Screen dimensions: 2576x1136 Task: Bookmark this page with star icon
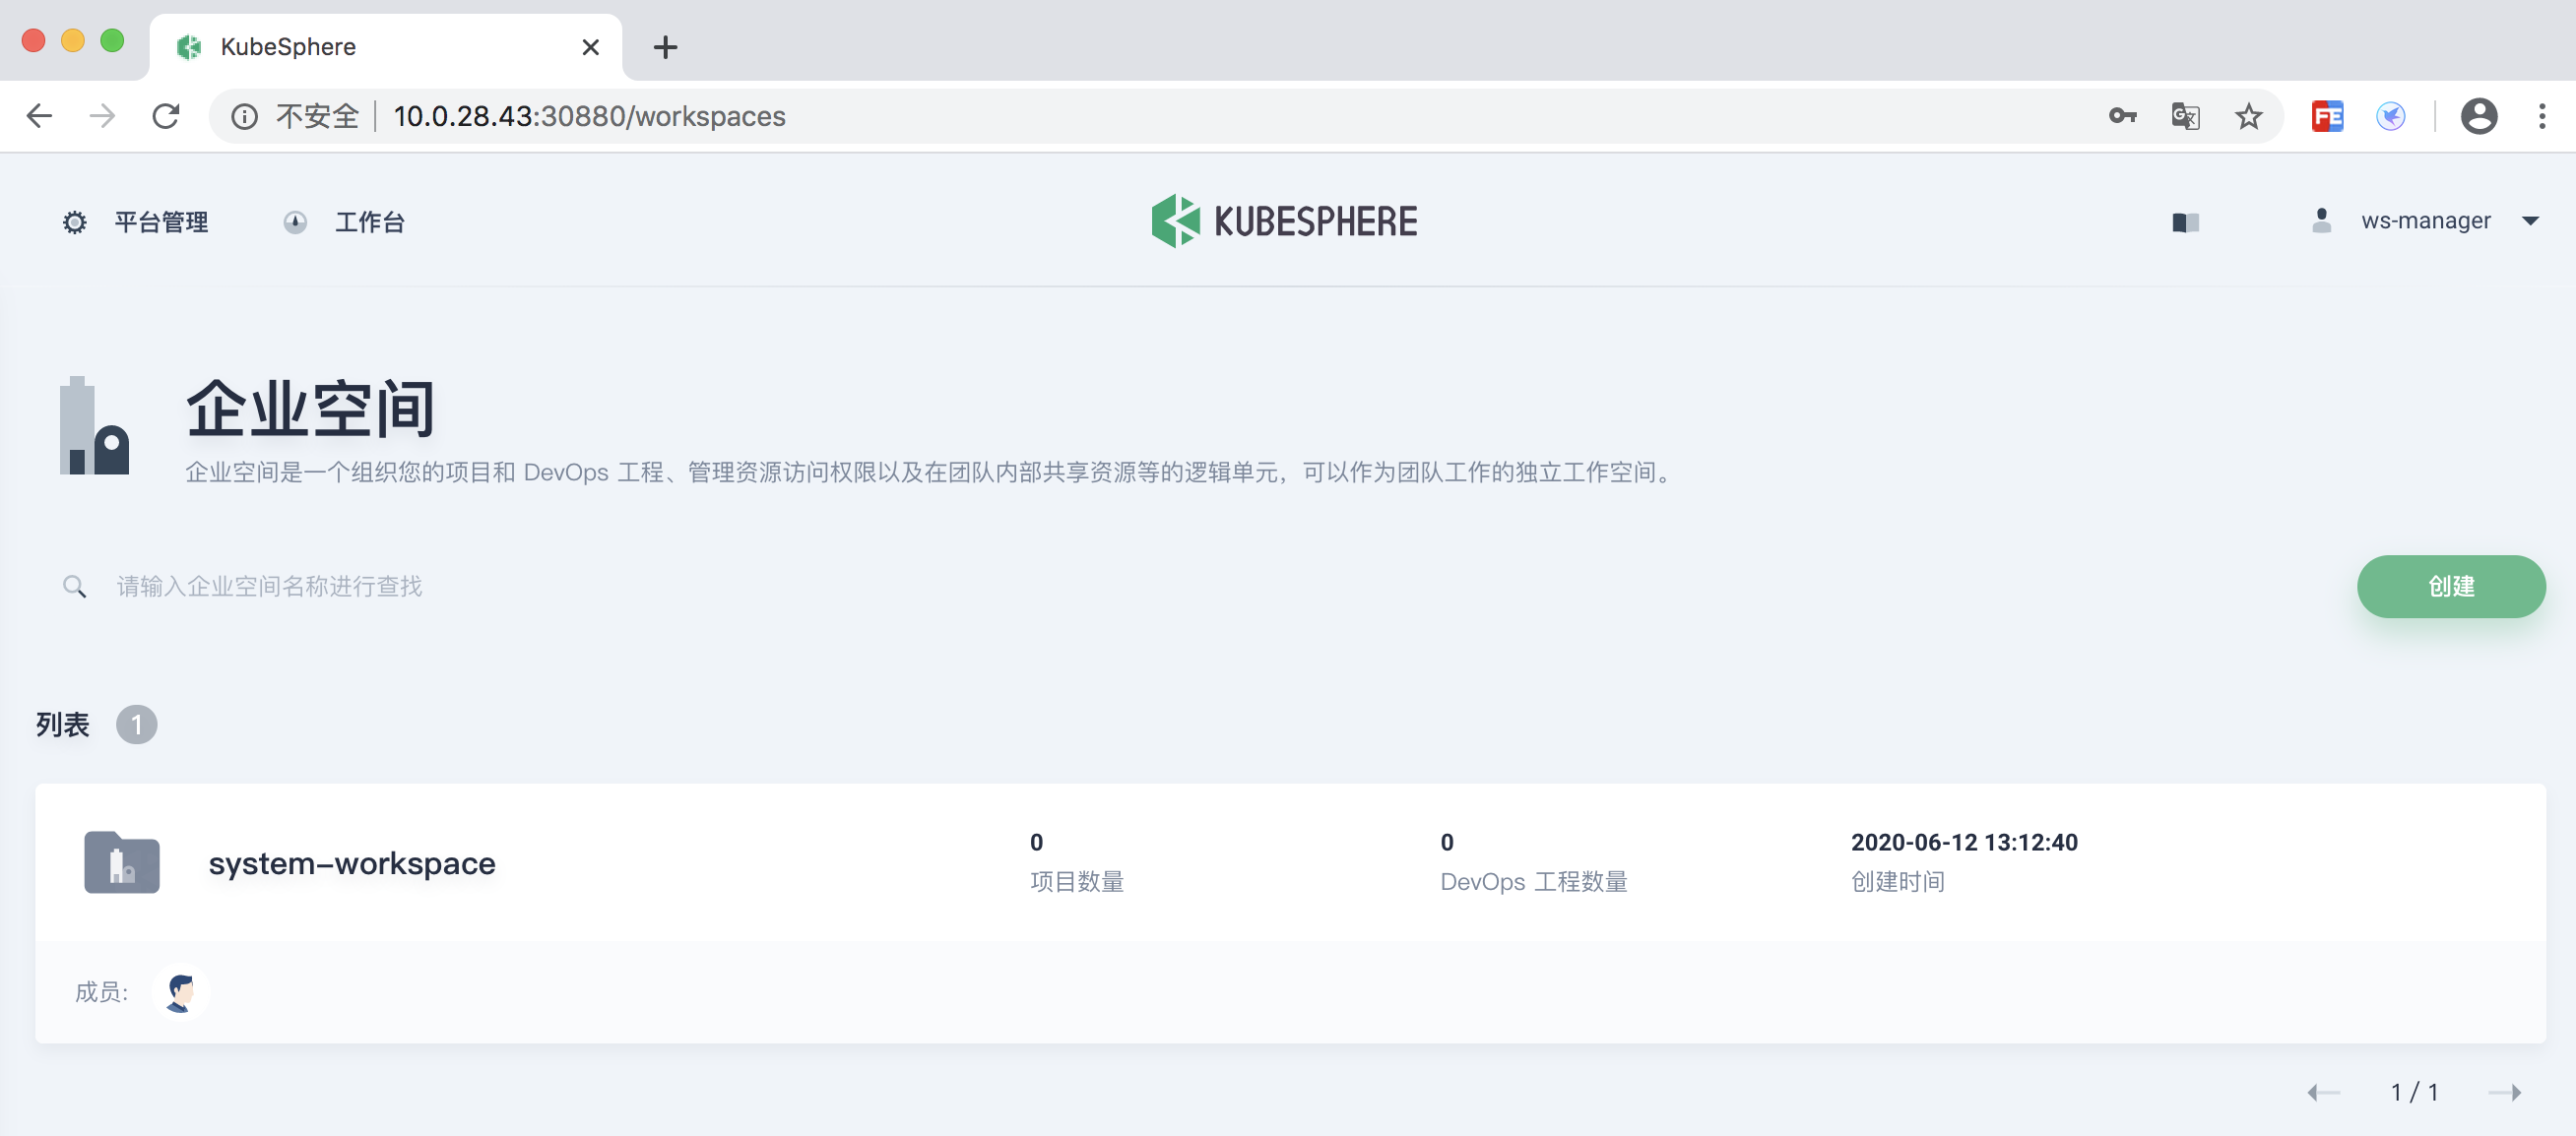(2249, 116)
